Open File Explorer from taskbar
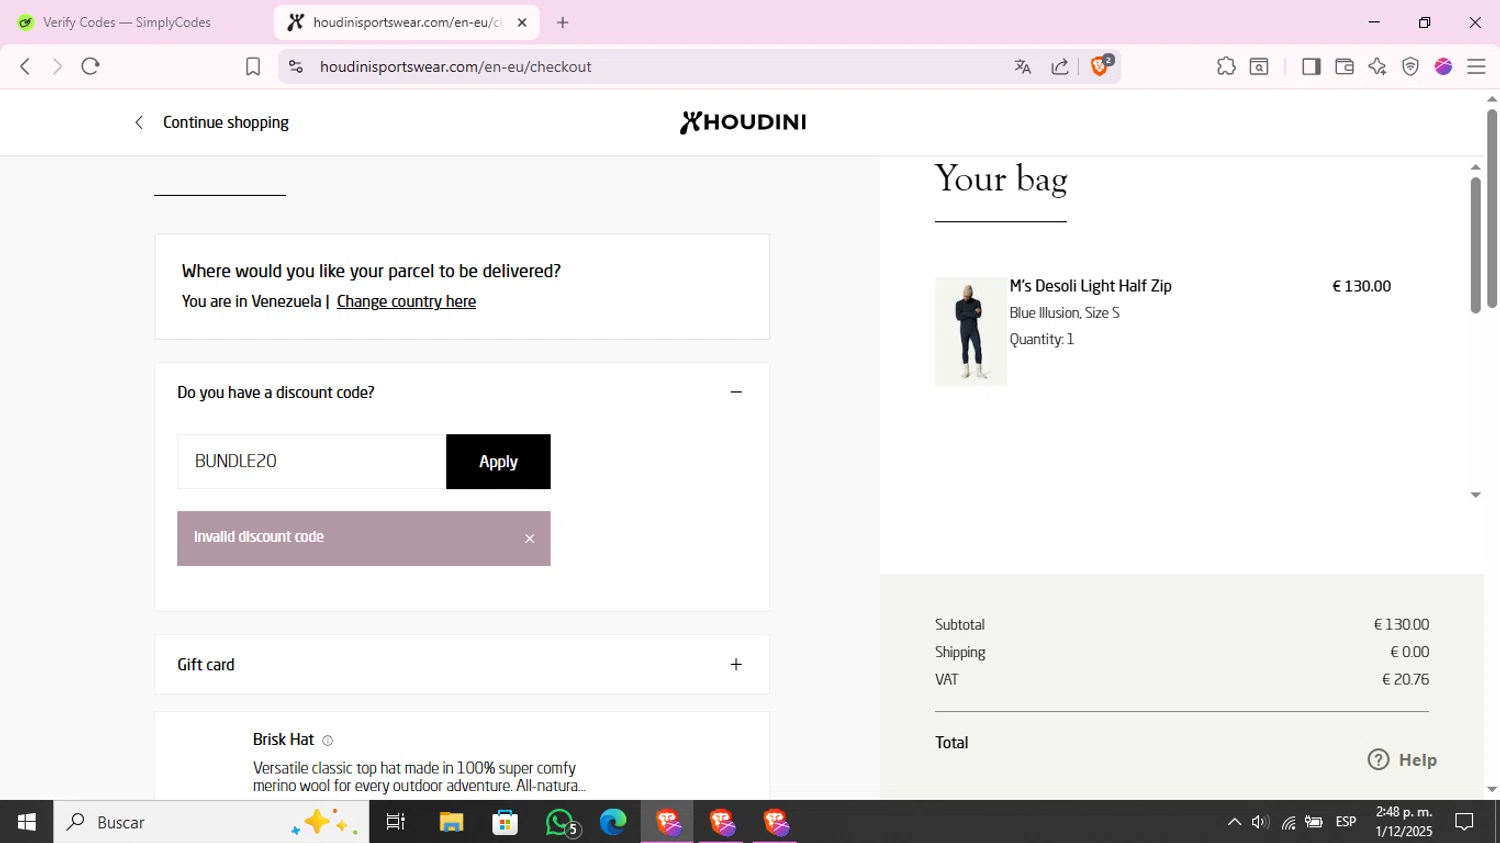This screenshot has height=843, width=1500. tap(451, 822)
